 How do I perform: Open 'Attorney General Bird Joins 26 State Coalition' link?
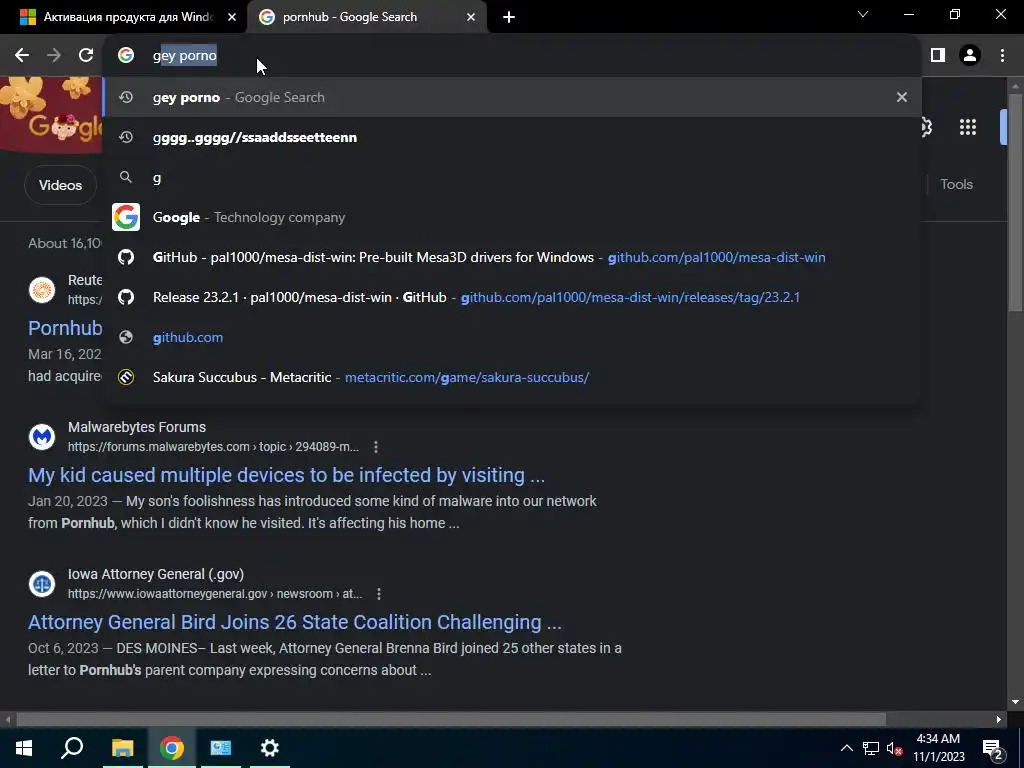point(295,622)
